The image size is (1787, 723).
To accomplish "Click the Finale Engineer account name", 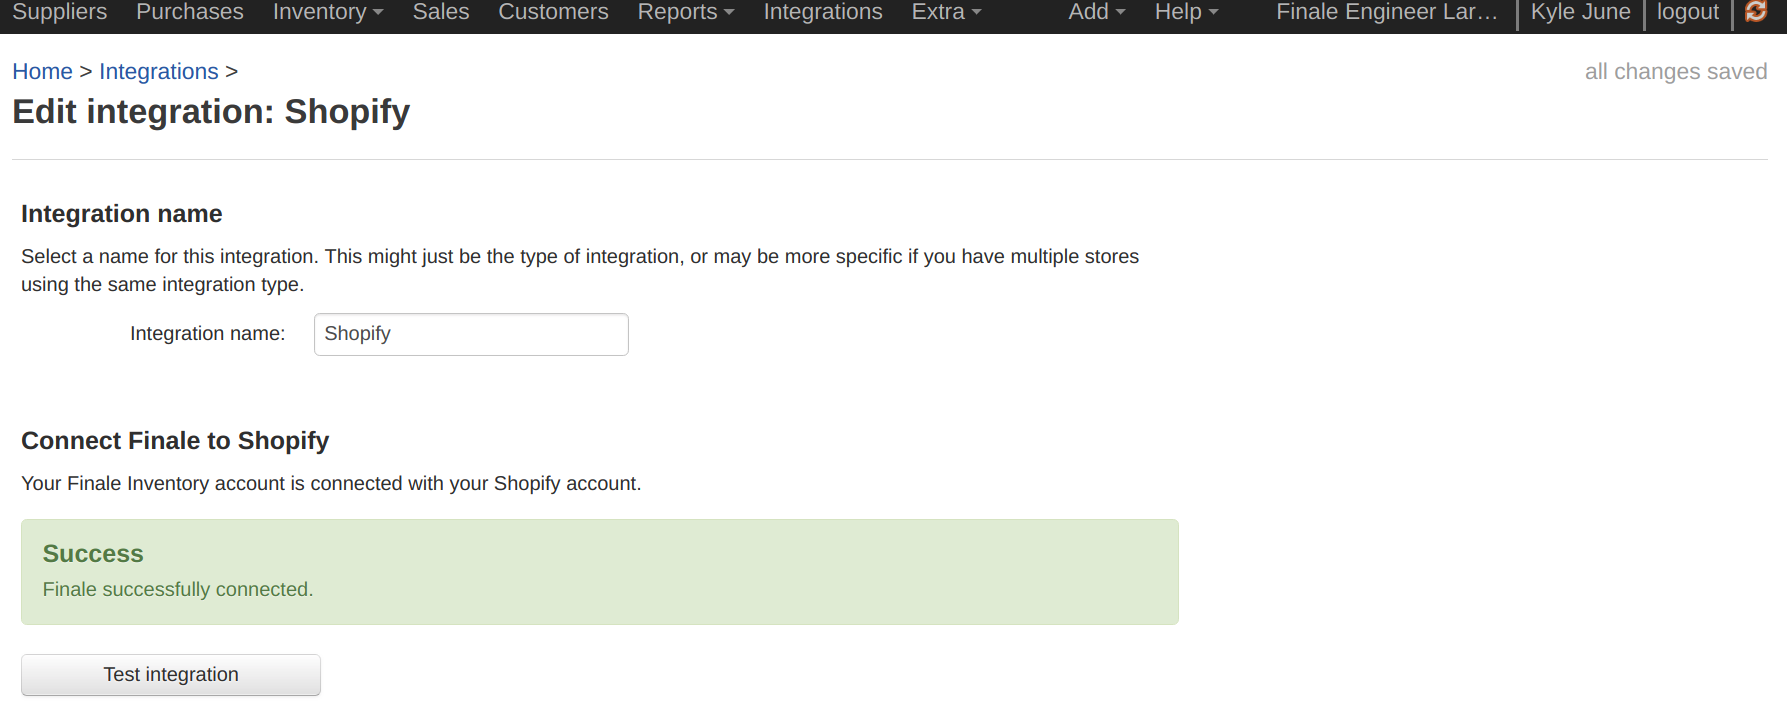I will tap(1387, 12).
